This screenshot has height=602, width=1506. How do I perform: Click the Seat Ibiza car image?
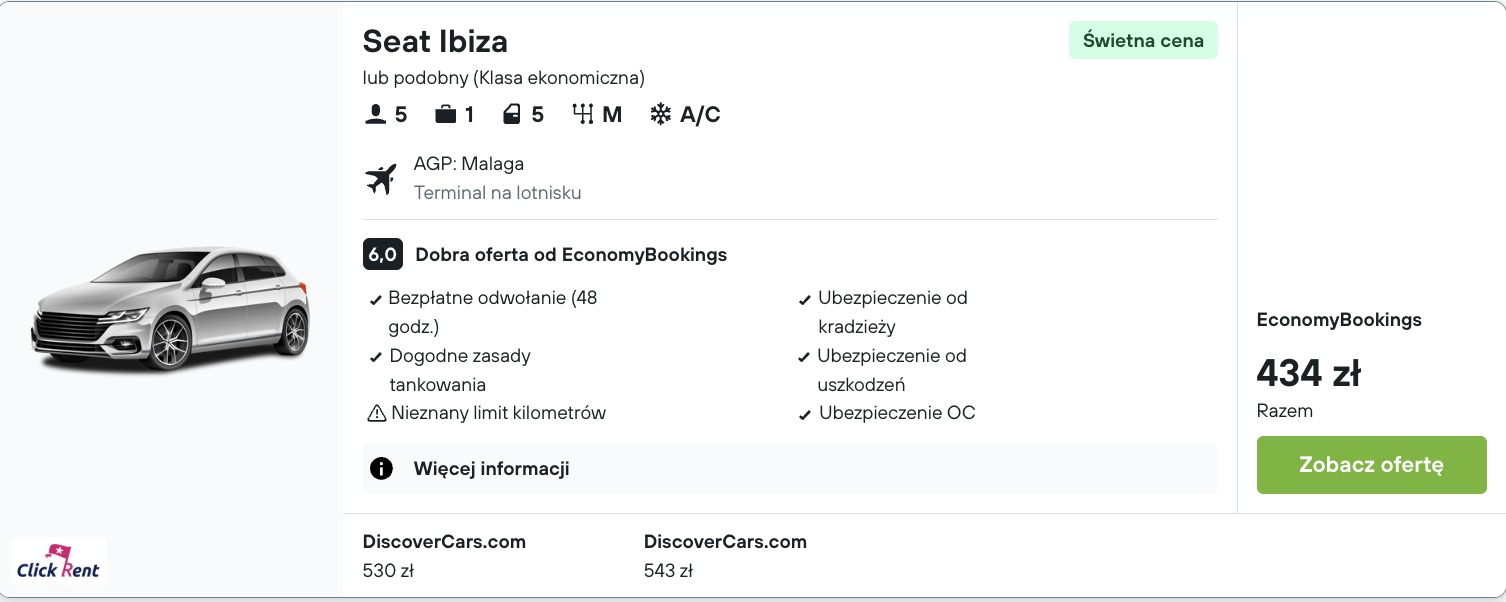(171, 309)
